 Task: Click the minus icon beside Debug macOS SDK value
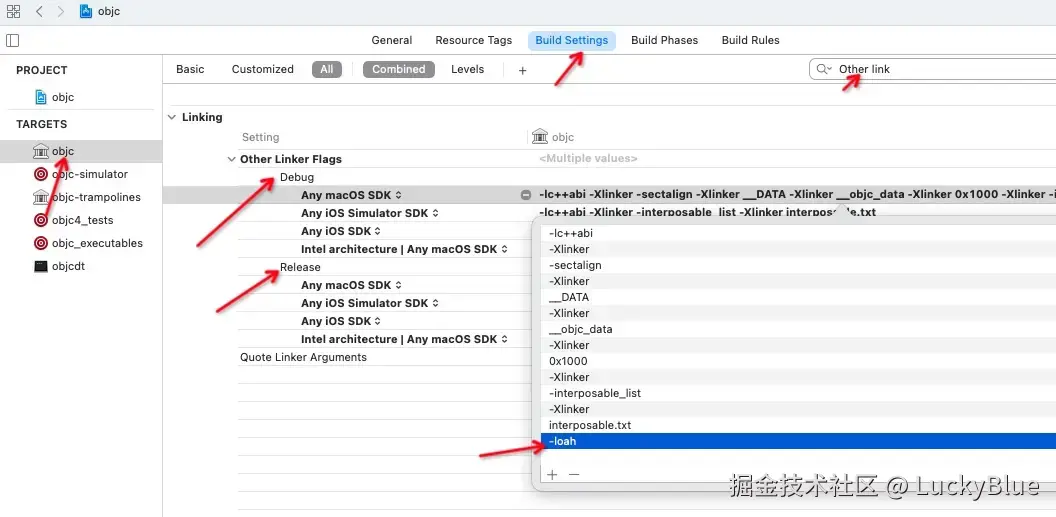tap(526, 195)
